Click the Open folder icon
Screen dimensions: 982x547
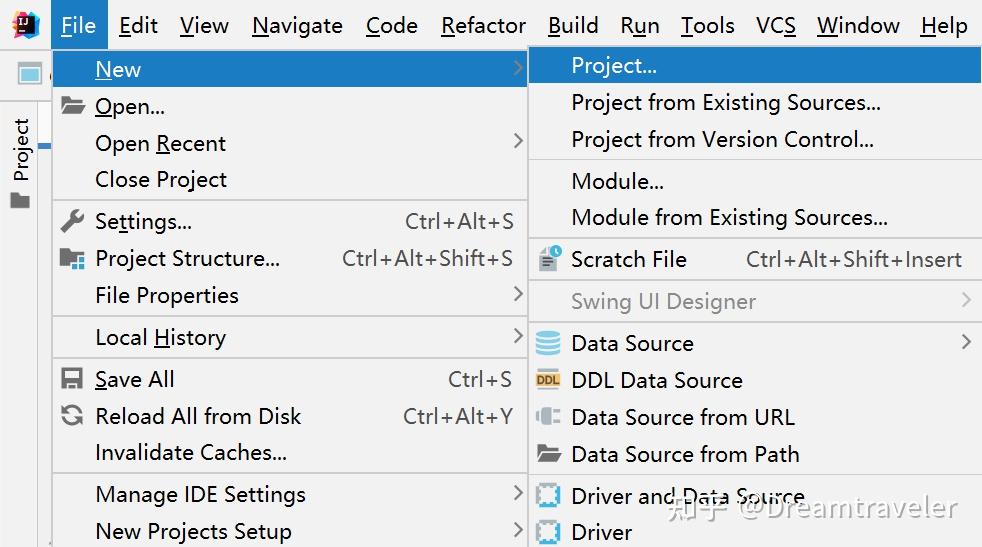tap(72, 106)
